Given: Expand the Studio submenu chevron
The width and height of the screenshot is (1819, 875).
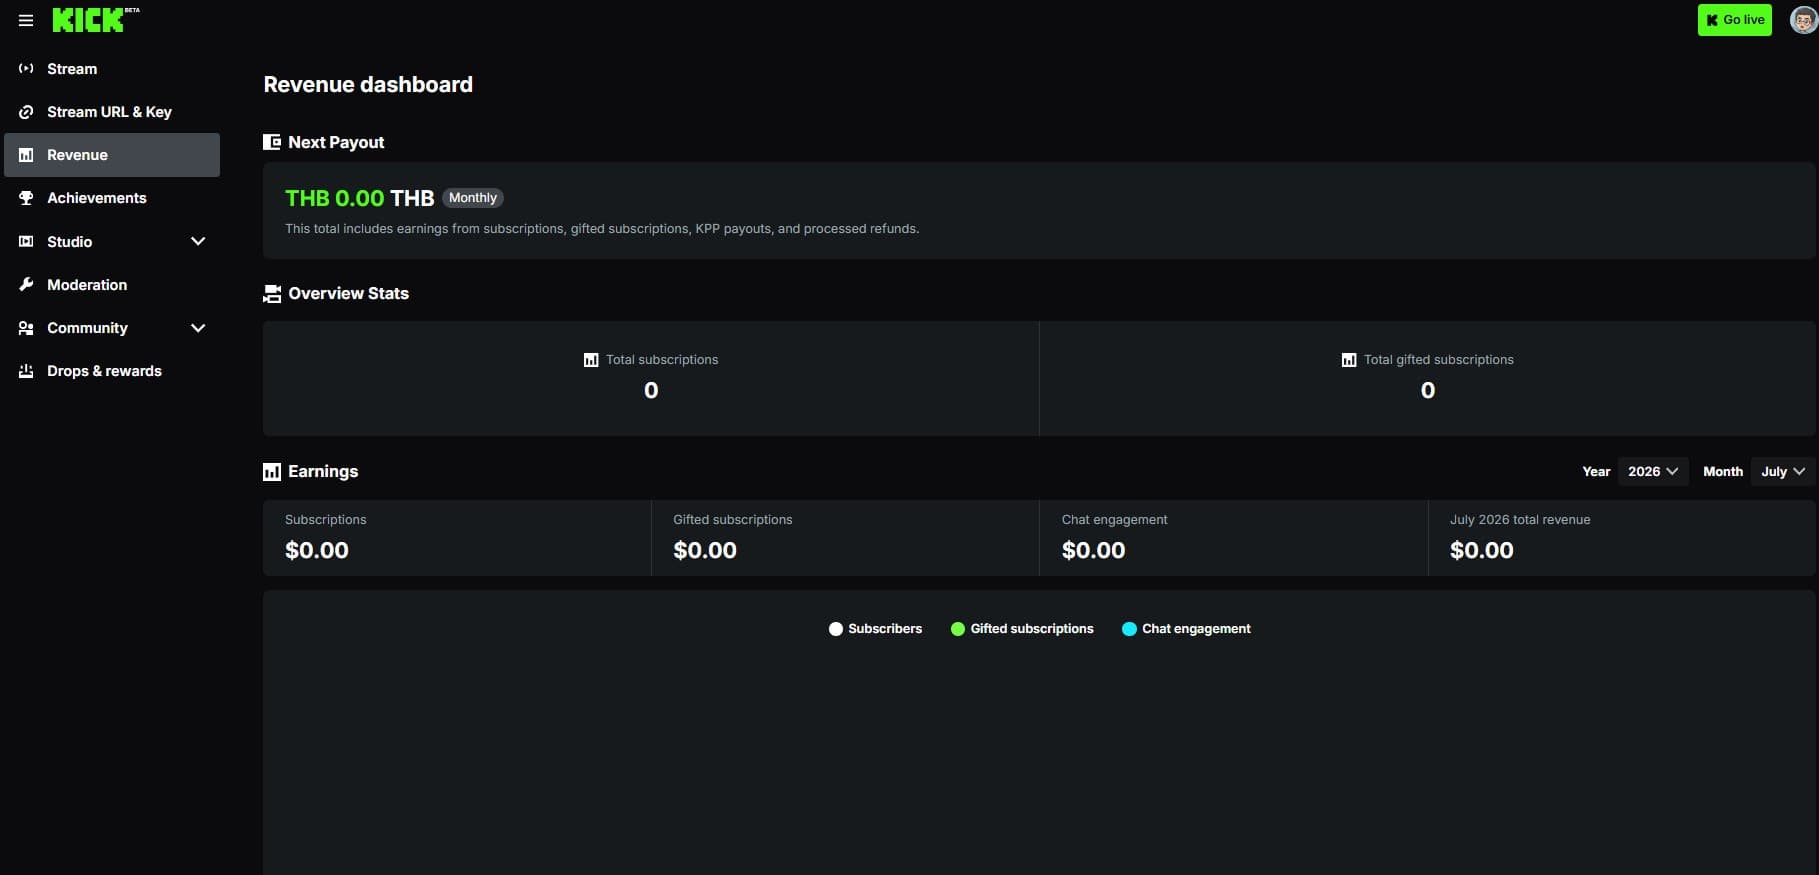Looking at the screenshot, I should (198, 242).
